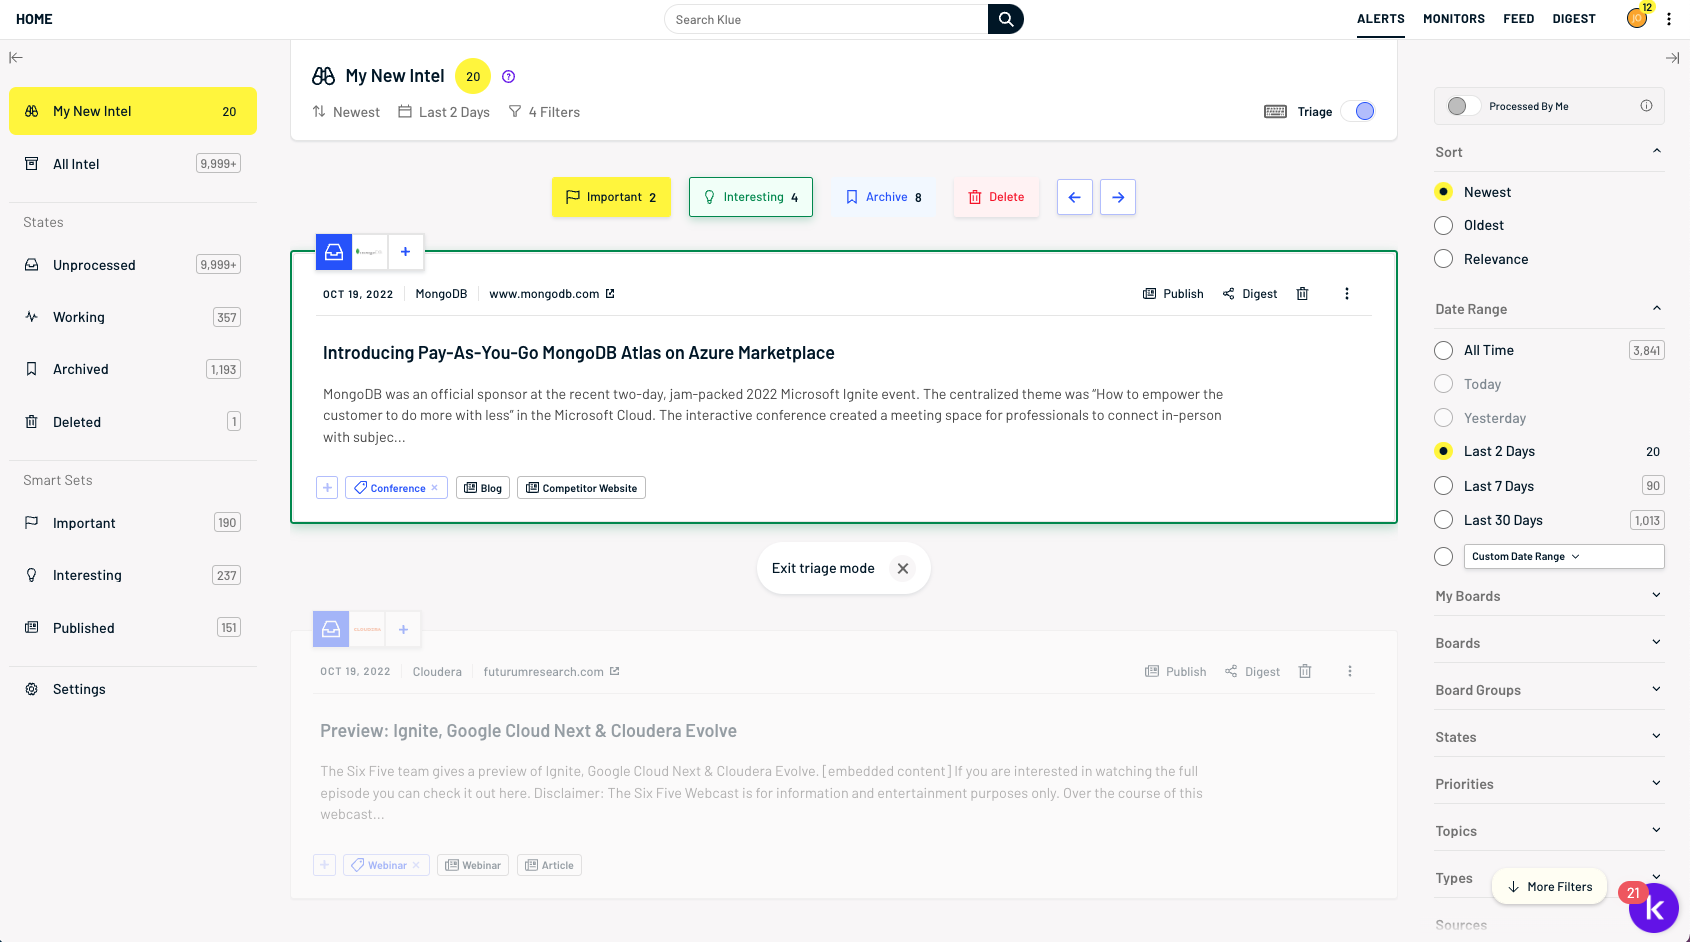1690x942 pixels.
Task: Click the help question mark icon
Action: 508,77
